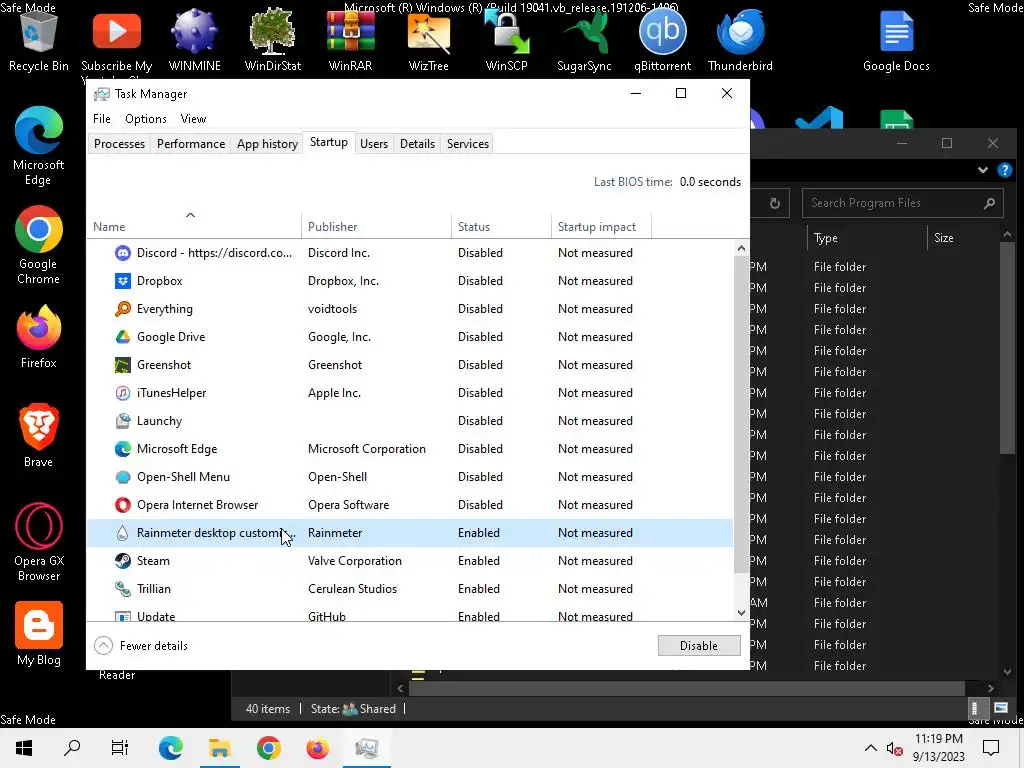Image resolution: width=1024 pixels, height=768 pixels.
Task: Open the Windows Start menu
Action: pyautogui.click(x=24, y=748)
